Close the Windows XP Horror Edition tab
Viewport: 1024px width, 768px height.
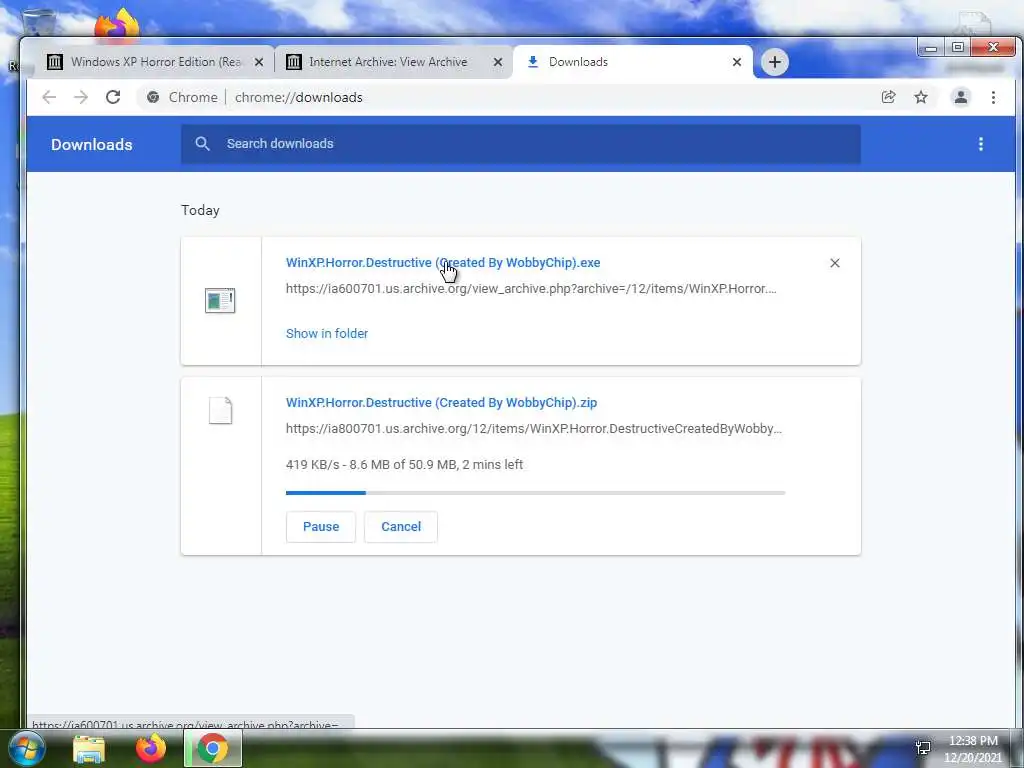click(x=259, y=62)
